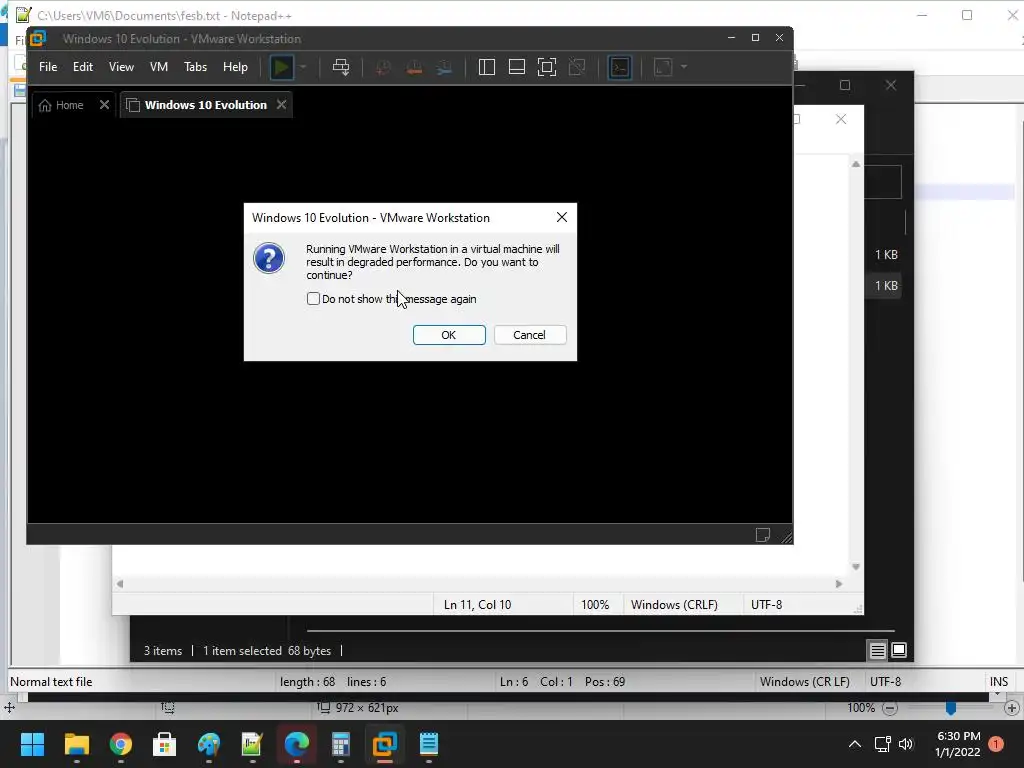1024x768 pixels.
Task: Open the File menu in VMware Workstation
Action: [x=48, y=67]
